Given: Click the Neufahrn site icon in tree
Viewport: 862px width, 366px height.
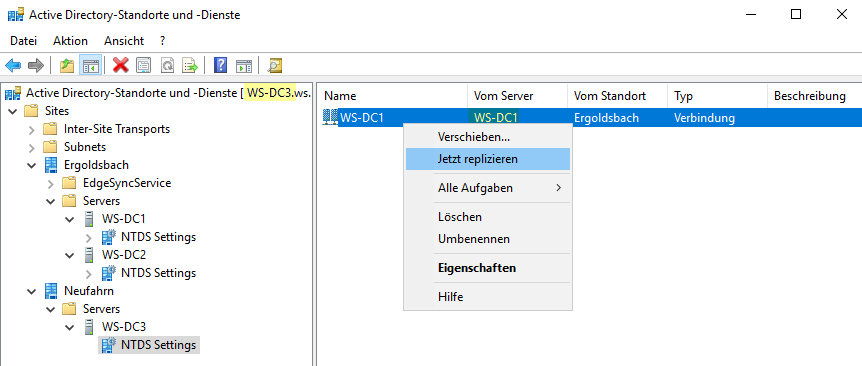Looking at the screenshot, I should (x=52, y=291).
